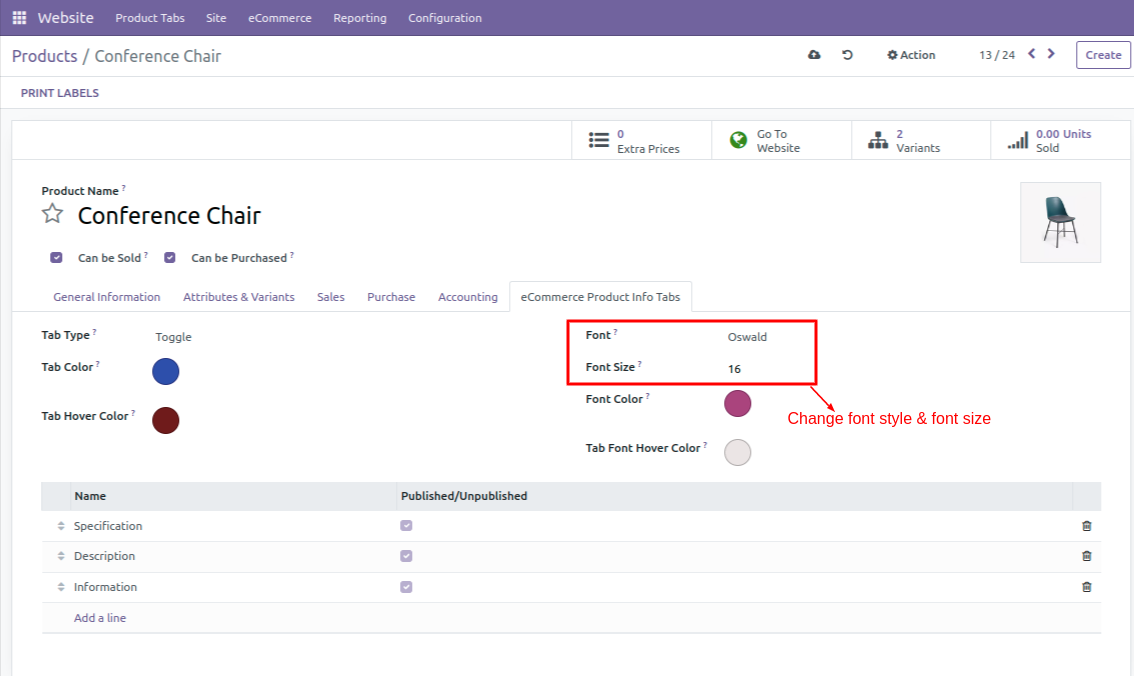Click the Create button
The image size is (1134, 676).
coord(1103,55)
